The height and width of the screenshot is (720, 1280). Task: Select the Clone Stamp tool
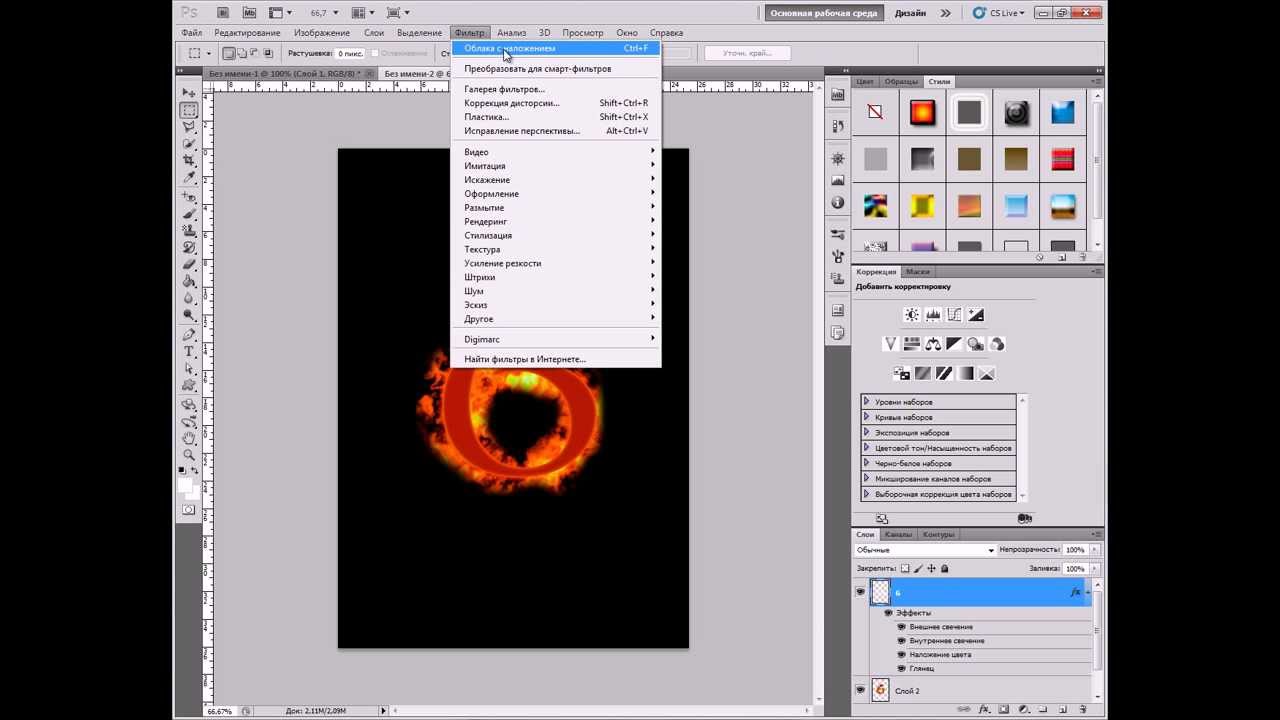[189, 231]
